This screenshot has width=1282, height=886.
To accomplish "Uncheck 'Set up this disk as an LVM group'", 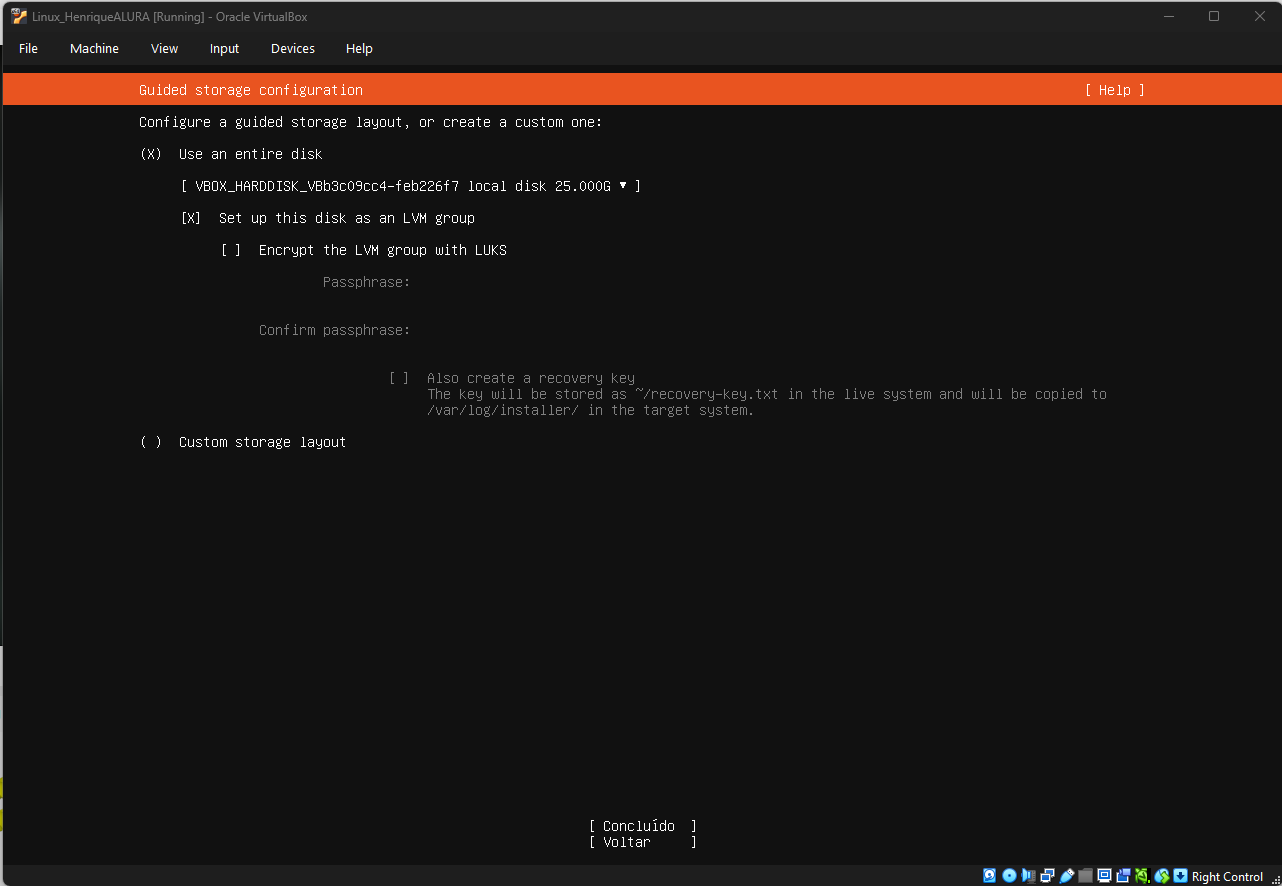I will tap(191, 218).
